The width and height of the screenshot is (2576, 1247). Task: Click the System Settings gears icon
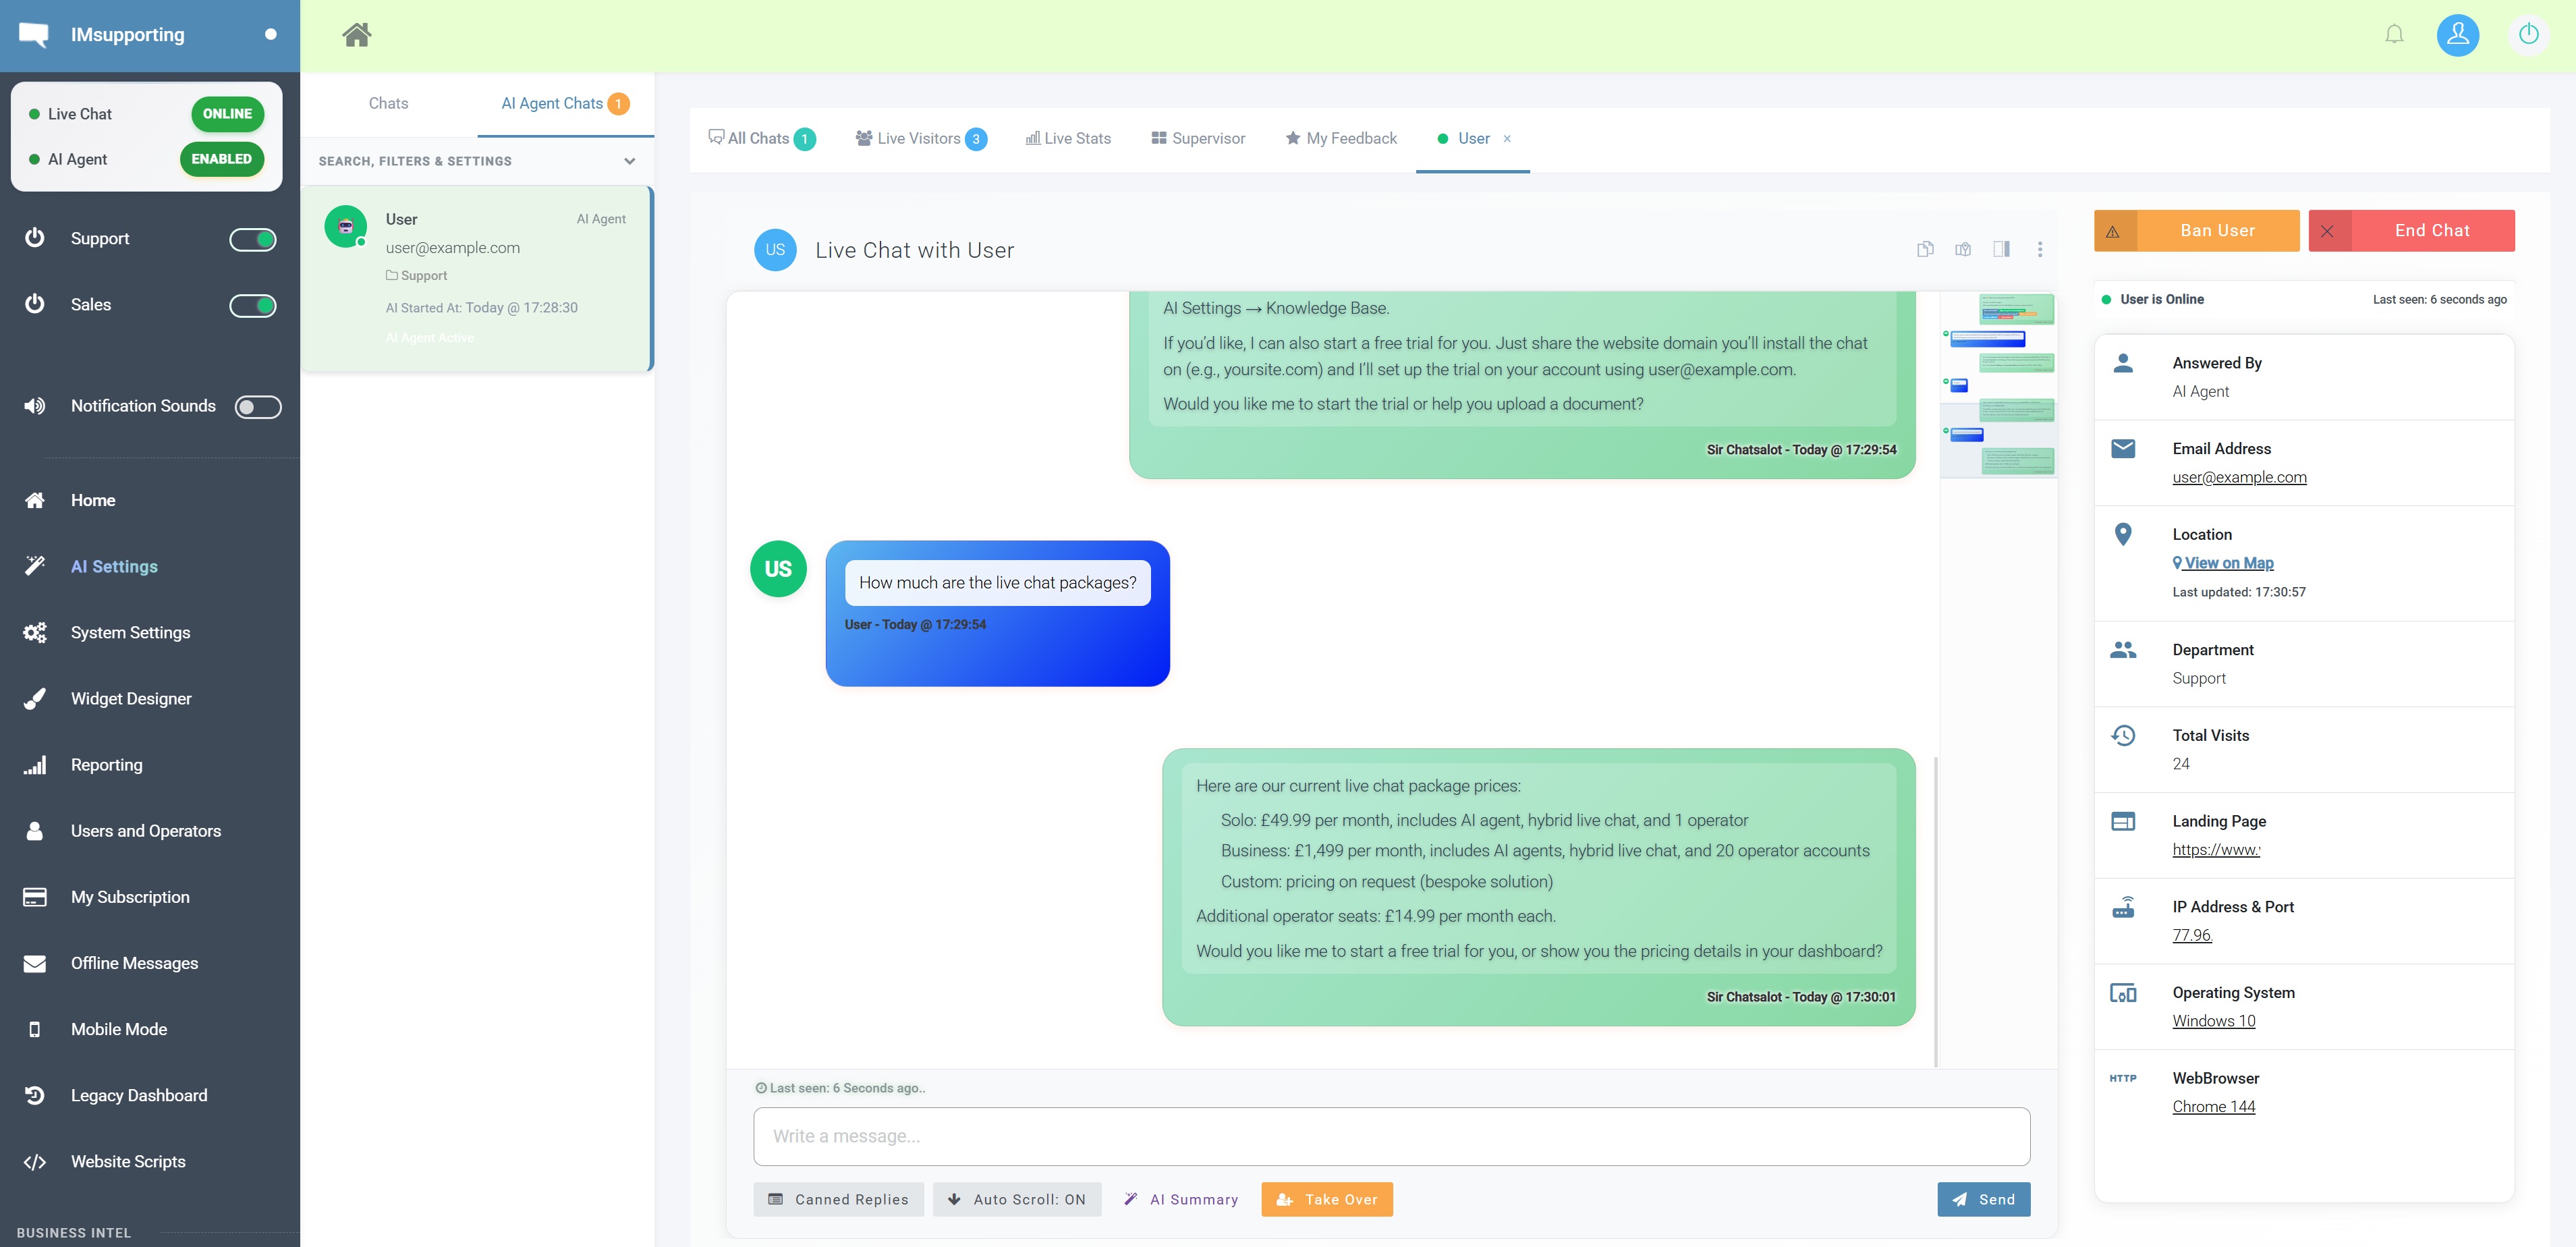coord(35,632)
